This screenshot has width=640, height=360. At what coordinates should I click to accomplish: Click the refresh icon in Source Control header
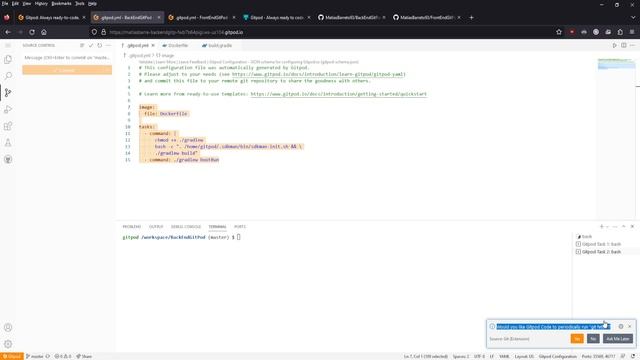(x=100, y=45)
